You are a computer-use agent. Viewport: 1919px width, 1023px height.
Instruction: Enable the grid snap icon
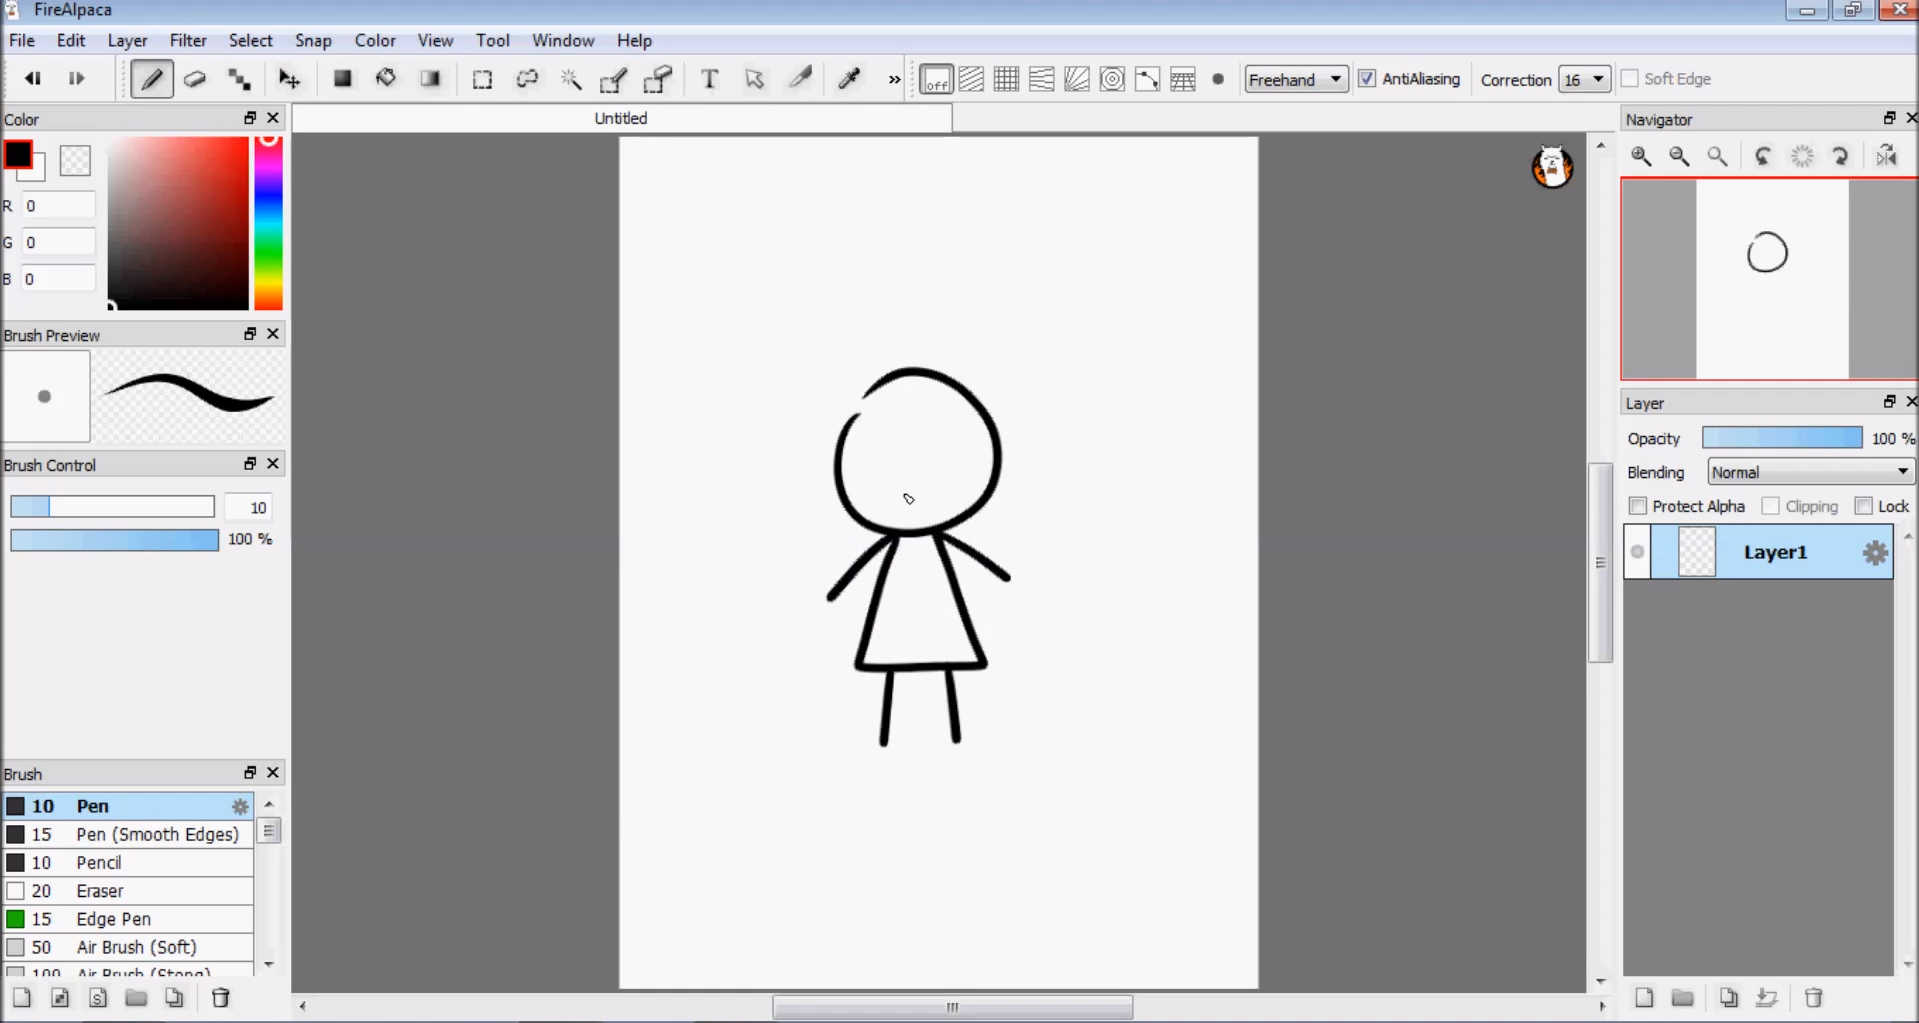(x=1006, y=79)
